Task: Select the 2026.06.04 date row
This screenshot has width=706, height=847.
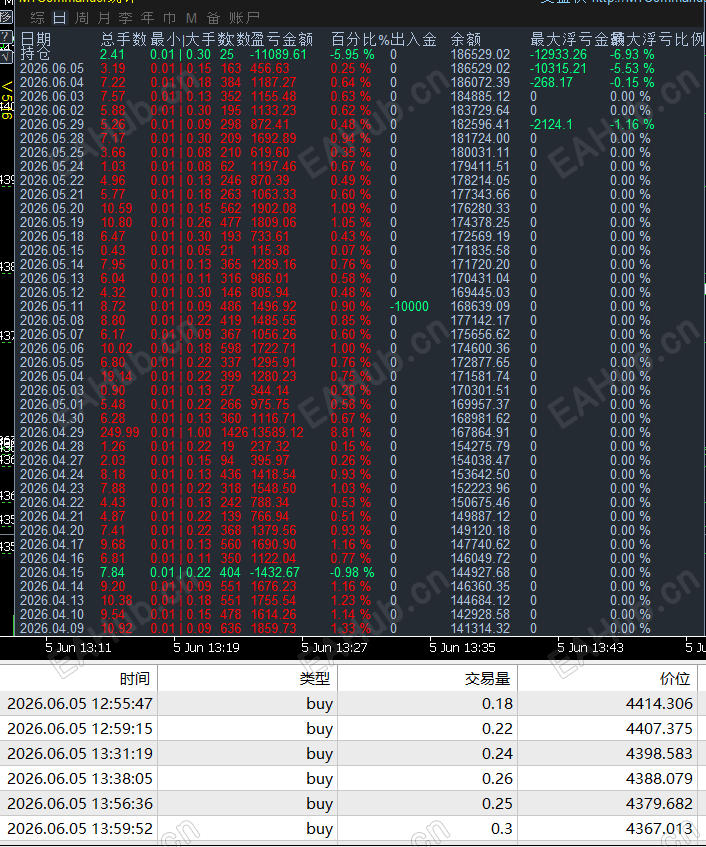Action: [x=52, y=83]
